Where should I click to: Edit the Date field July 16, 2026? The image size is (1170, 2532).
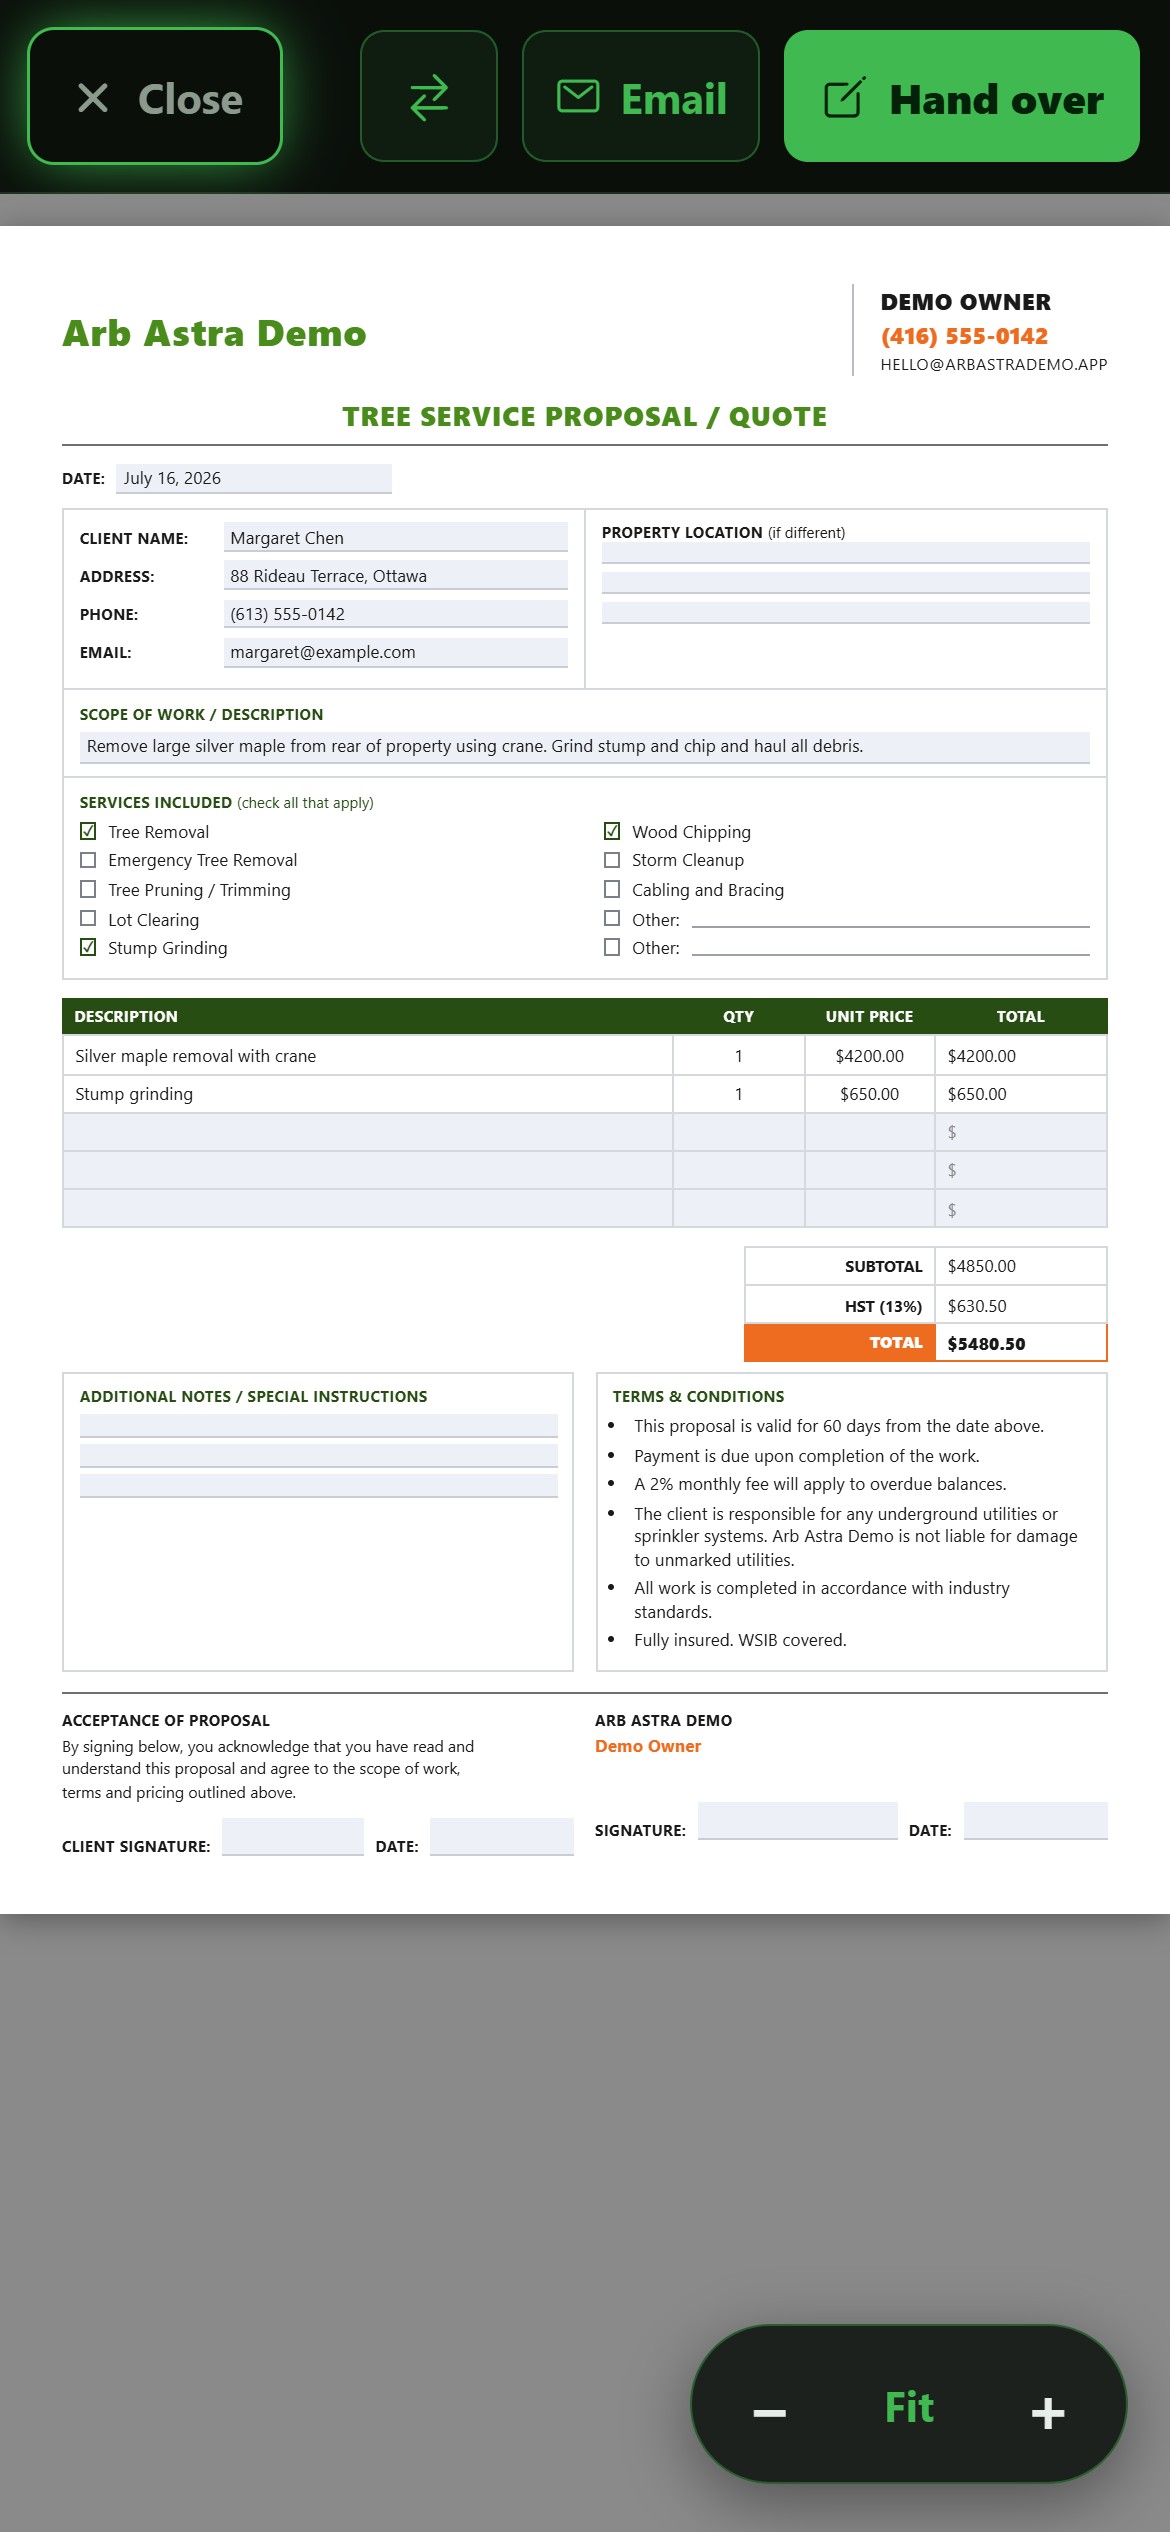pos(254,478)
